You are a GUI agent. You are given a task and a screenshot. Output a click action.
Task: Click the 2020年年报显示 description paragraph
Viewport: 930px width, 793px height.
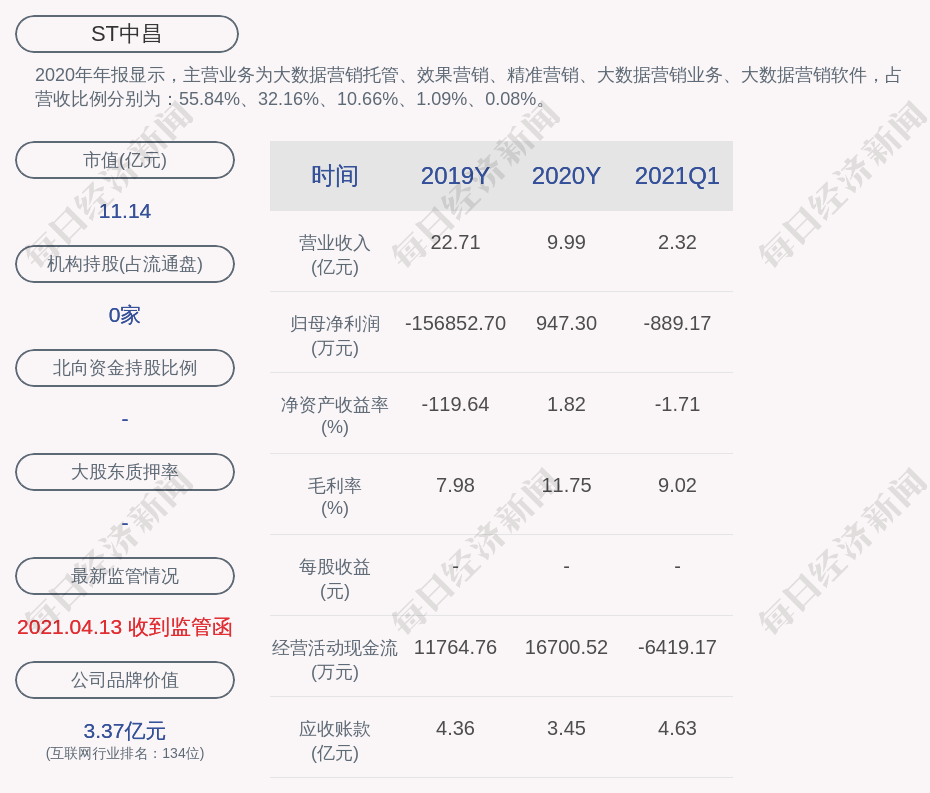[x=468, y=87]
